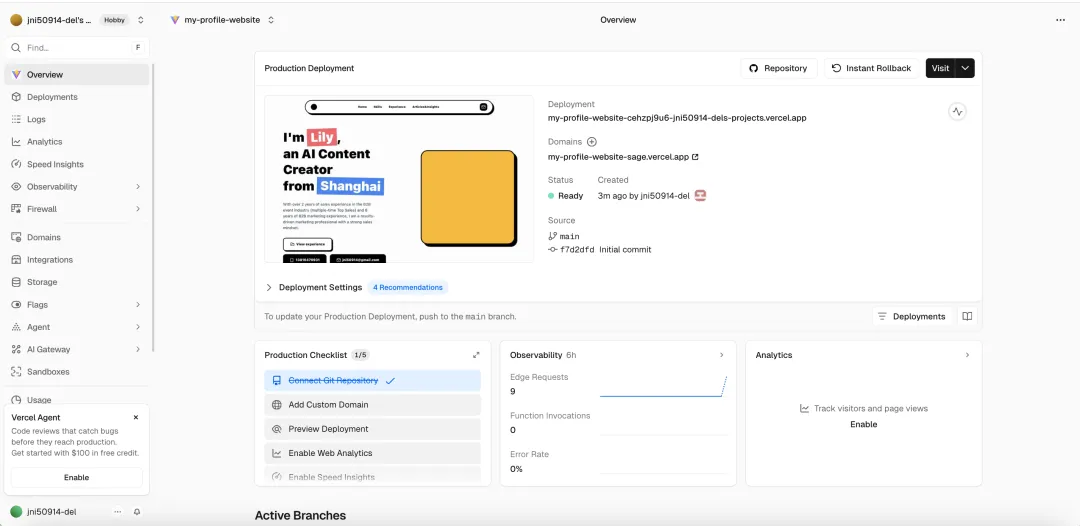Enable the Vercel Agent promo
The height and width of the screenshot is (526, 1080).
click(76, 478)
